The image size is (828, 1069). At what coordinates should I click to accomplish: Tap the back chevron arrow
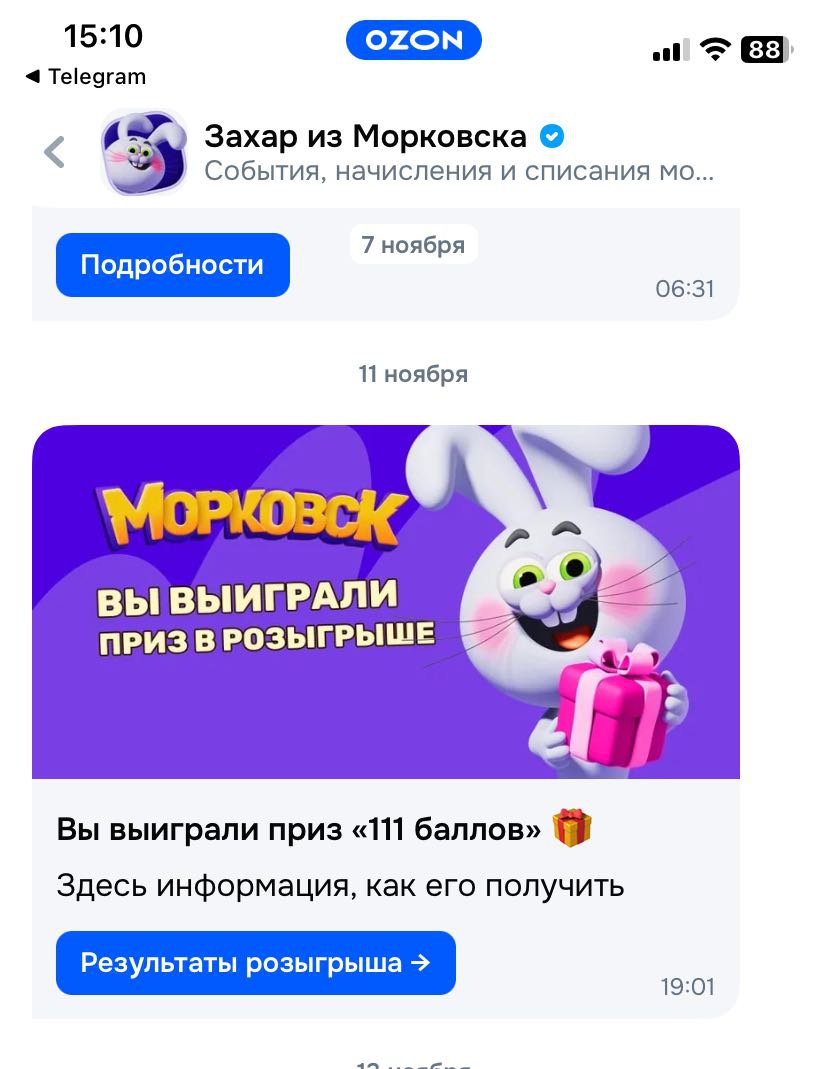click(55, 151)
